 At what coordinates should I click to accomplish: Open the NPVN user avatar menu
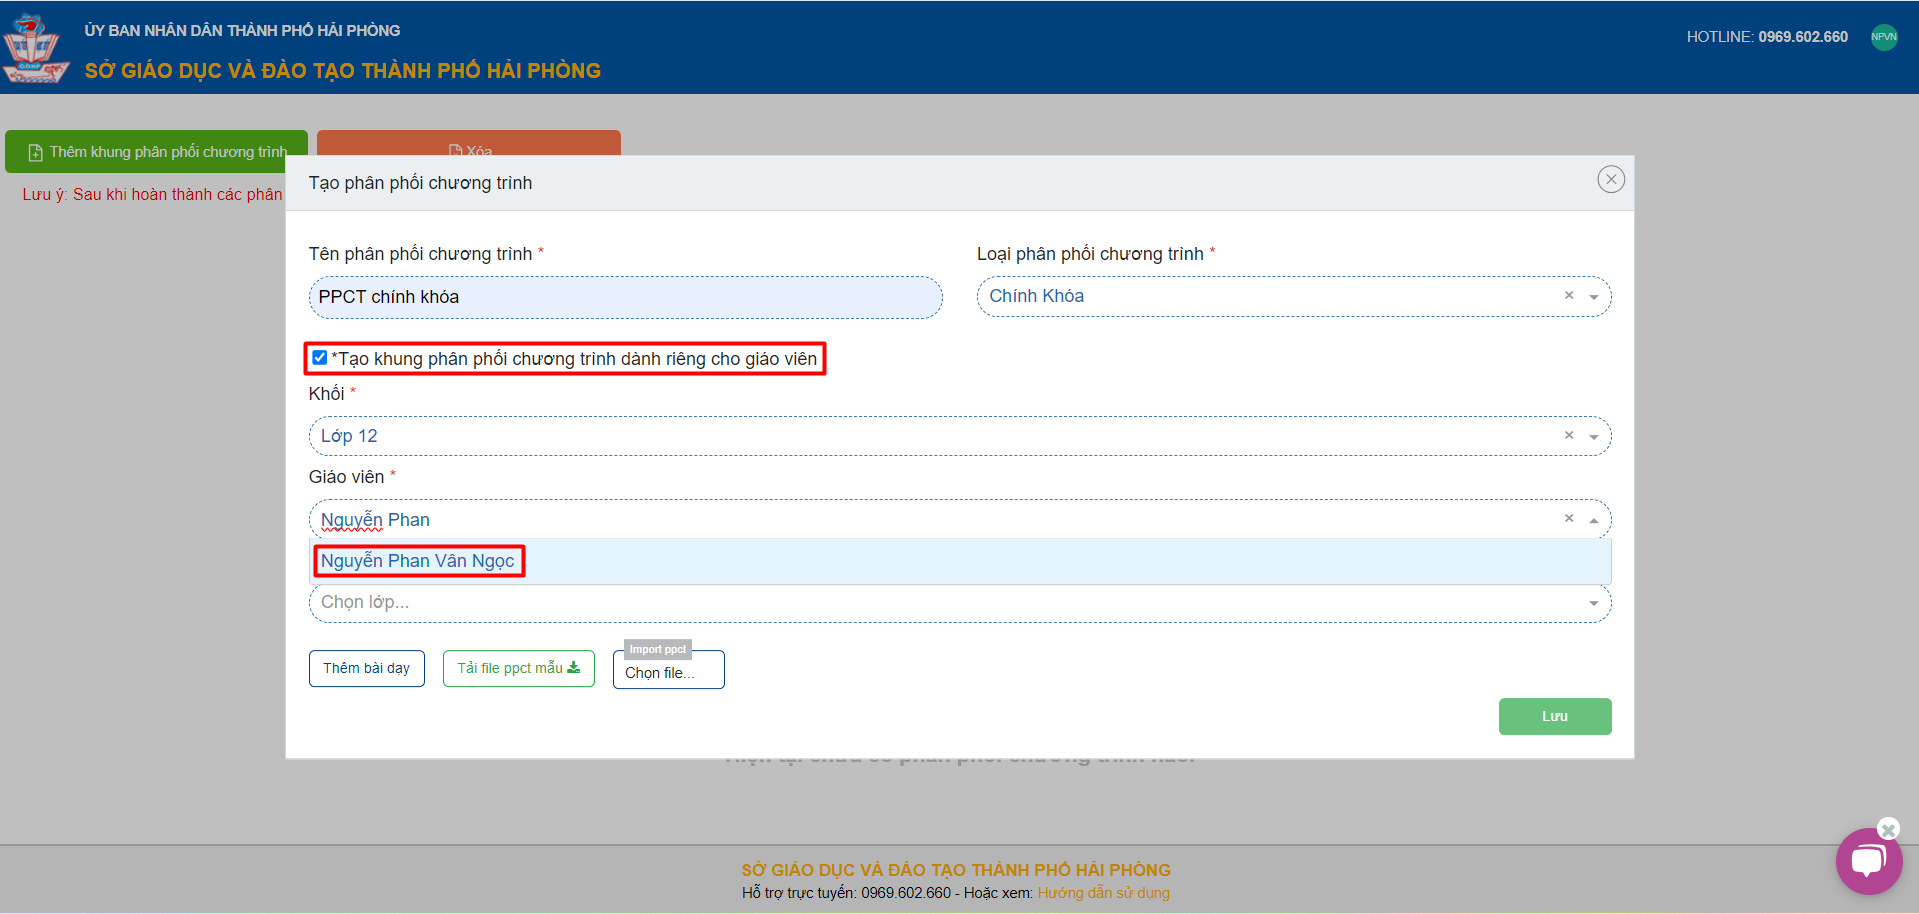1883,37
